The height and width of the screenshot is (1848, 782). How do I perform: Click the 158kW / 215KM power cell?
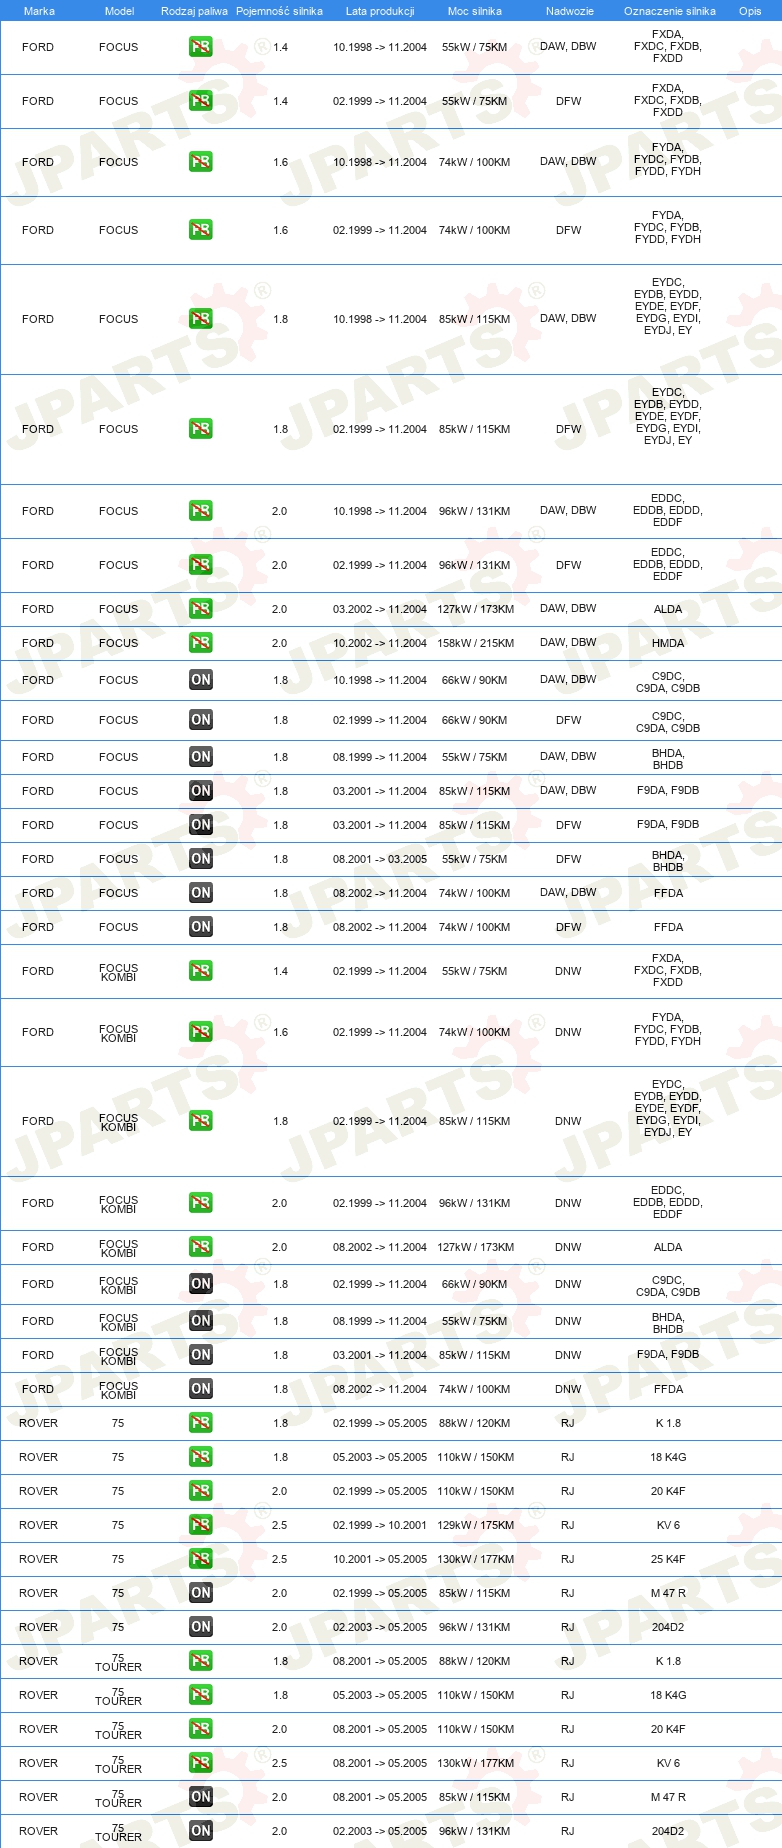coord(475,643)
